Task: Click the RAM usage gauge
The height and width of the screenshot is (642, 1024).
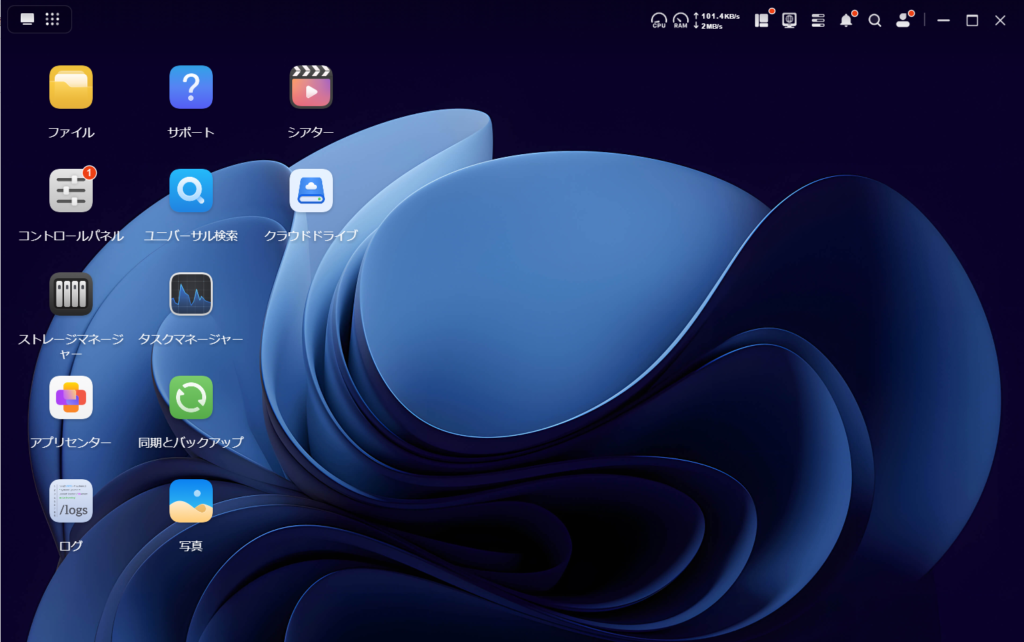Action: point(680,20)
